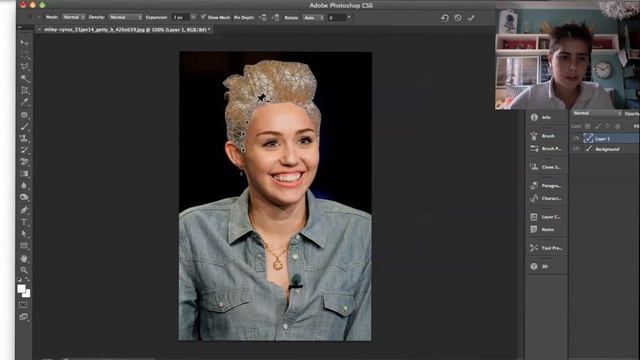Lock layer position
The height and width of the screenshot is (360, 640).
pyautogui.click(x=608, y=126)
